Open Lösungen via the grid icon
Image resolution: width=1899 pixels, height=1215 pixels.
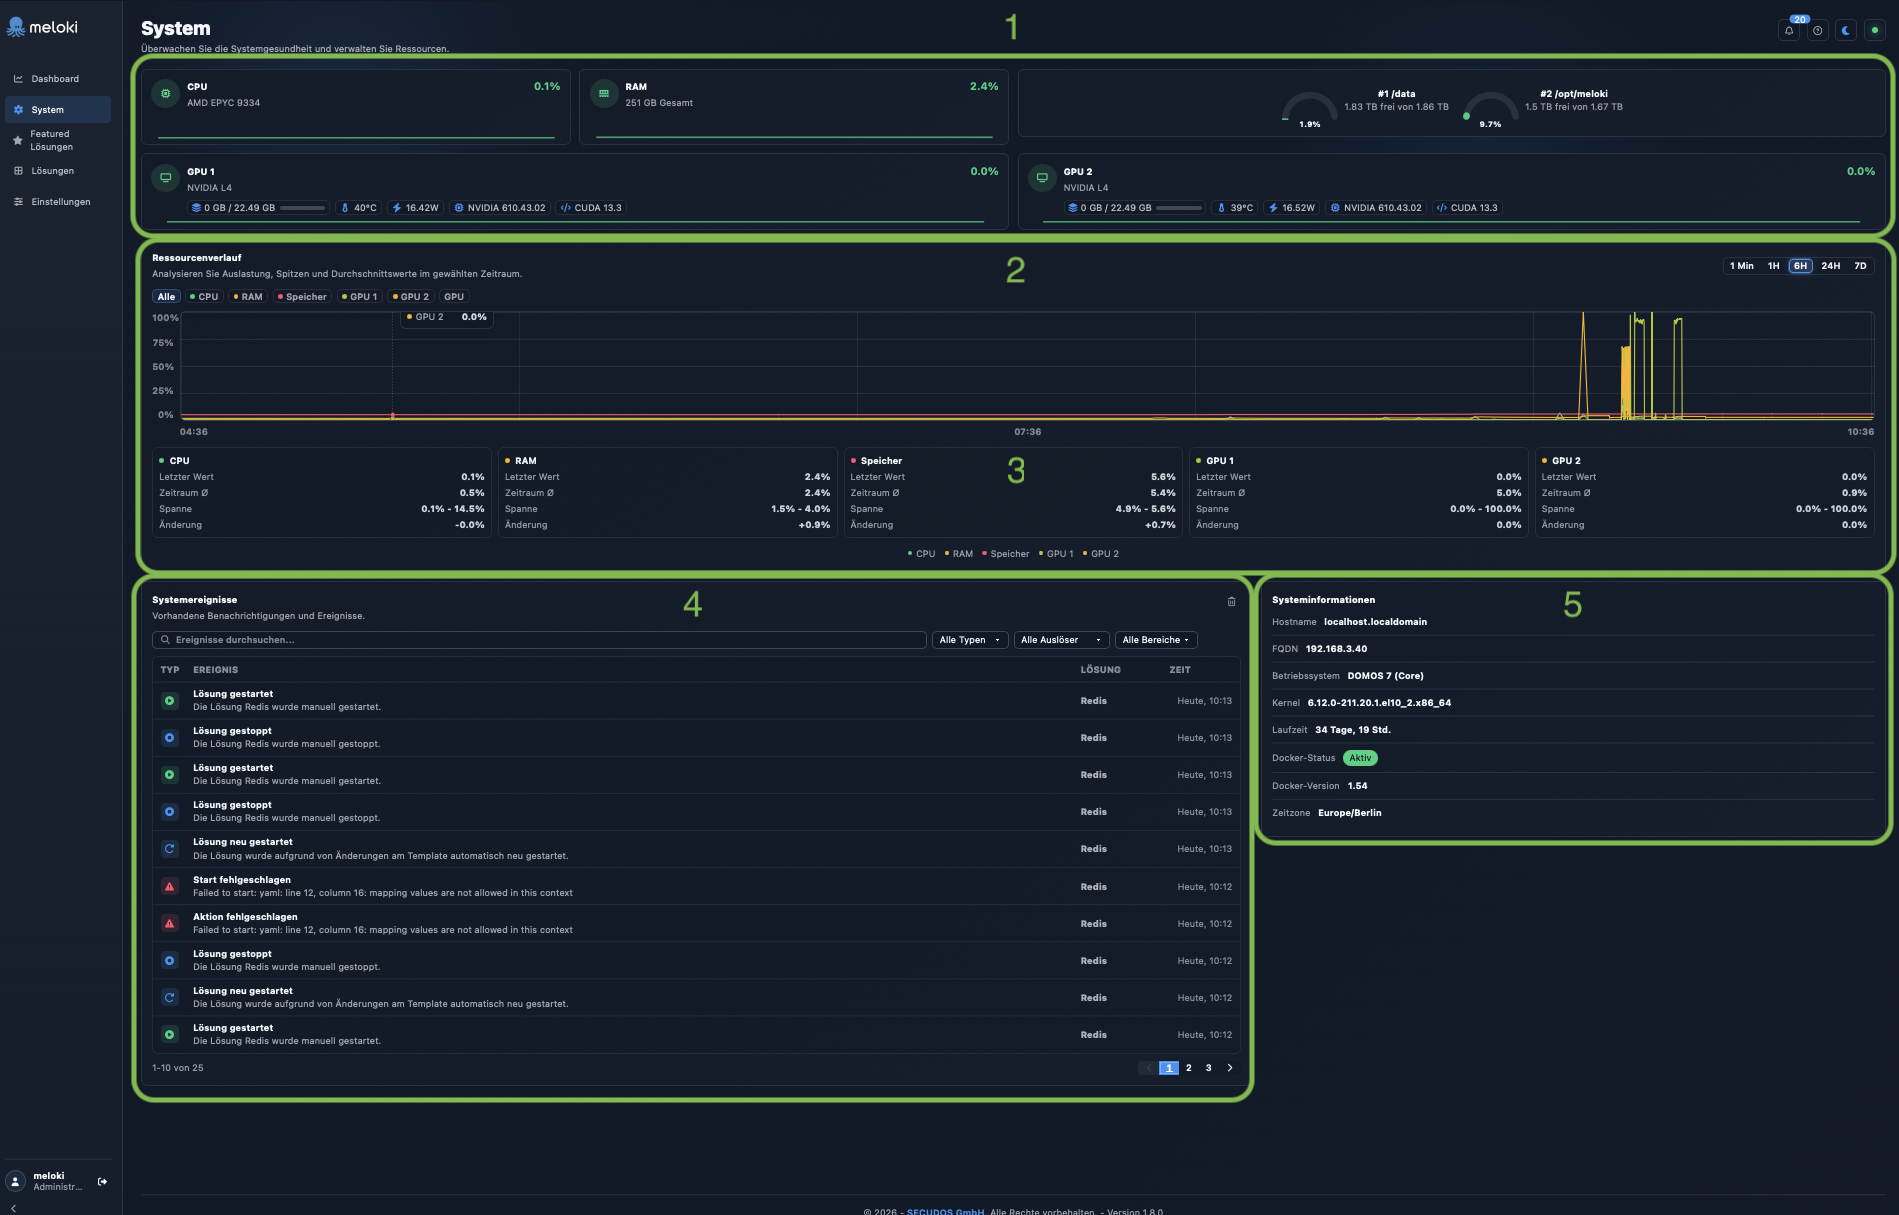pos(18,171)
